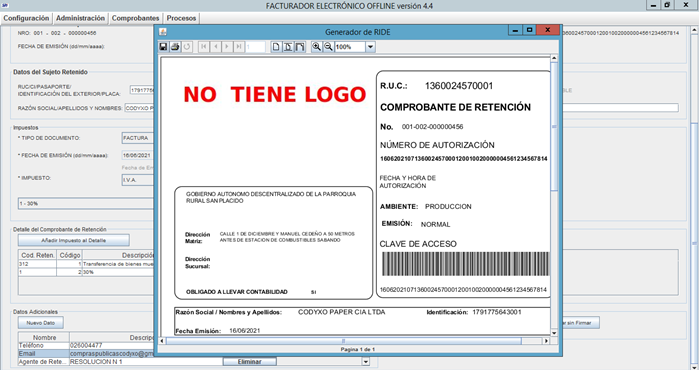Open the Procesos menu
Viewport: 699px width, 370px height.
[x=181, y=18]
